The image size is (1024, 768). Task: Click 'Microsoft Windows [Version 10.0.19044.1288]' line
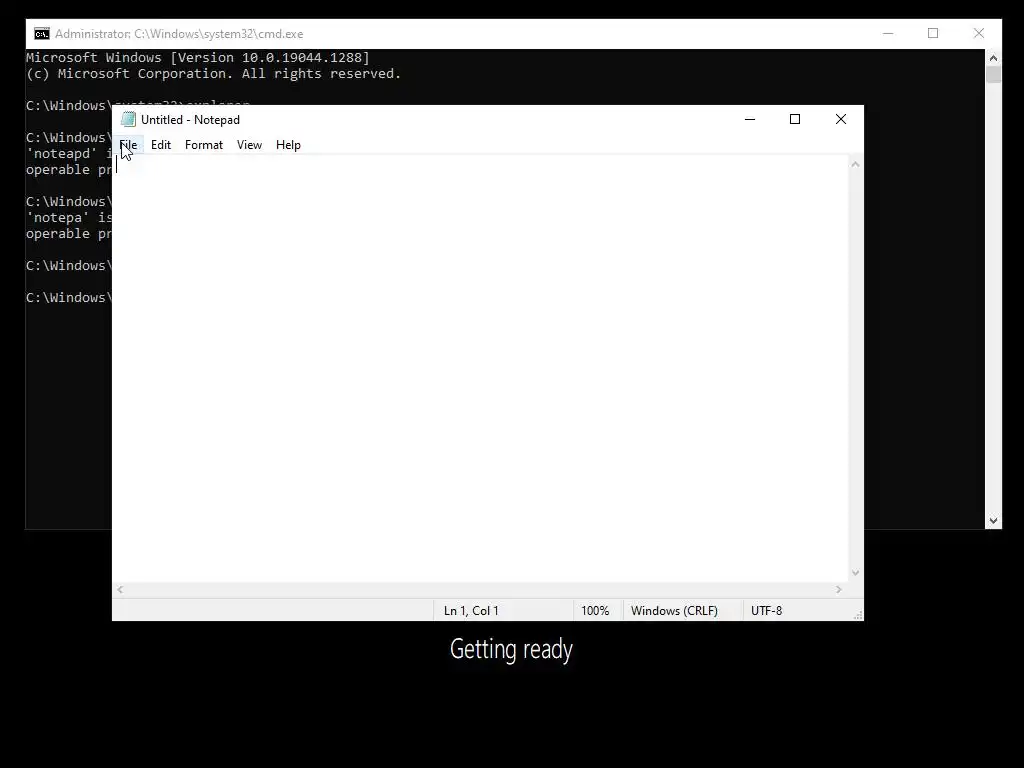click(197, 57)
